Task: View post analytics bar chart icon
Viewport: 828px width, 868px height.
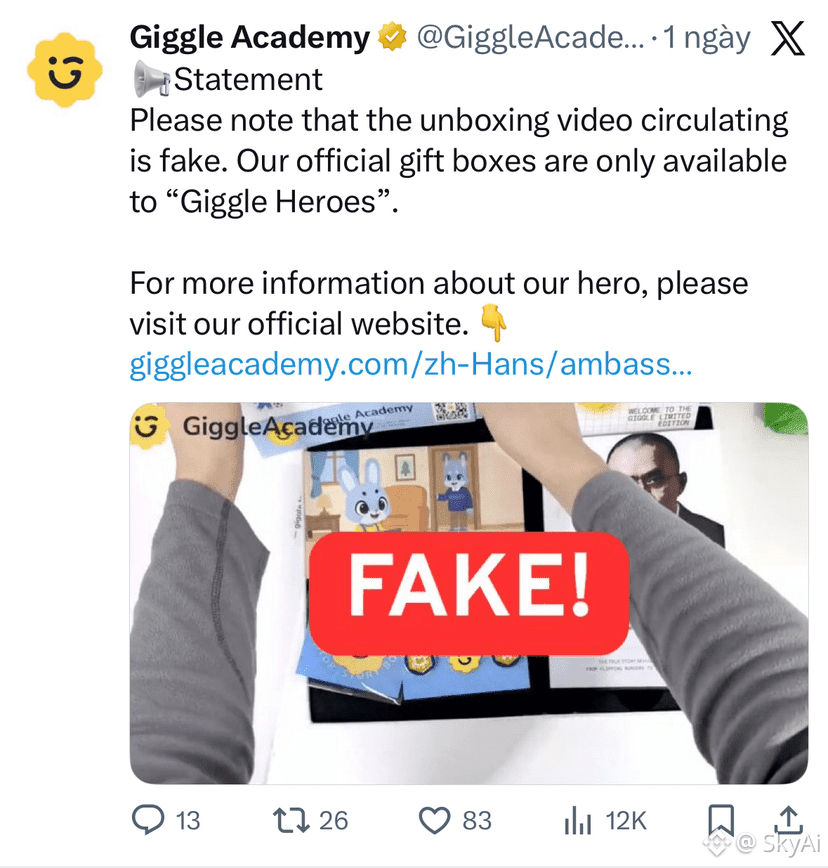Action: pos(578,820)
